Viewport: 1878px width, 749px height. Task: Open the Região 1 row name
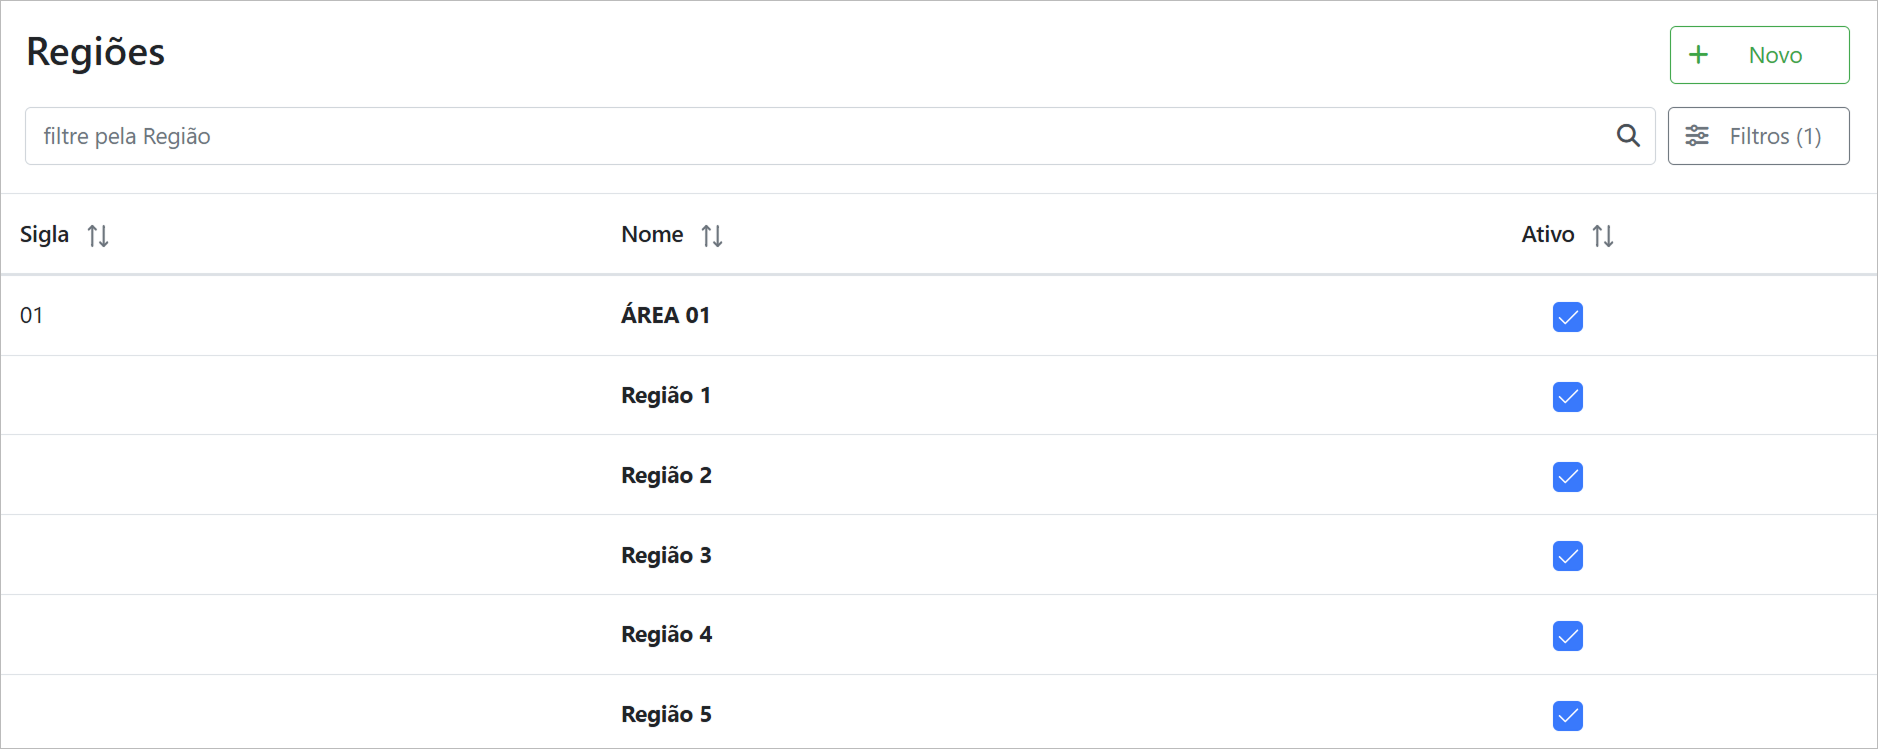pyautogui.click(x=666, y=396)
